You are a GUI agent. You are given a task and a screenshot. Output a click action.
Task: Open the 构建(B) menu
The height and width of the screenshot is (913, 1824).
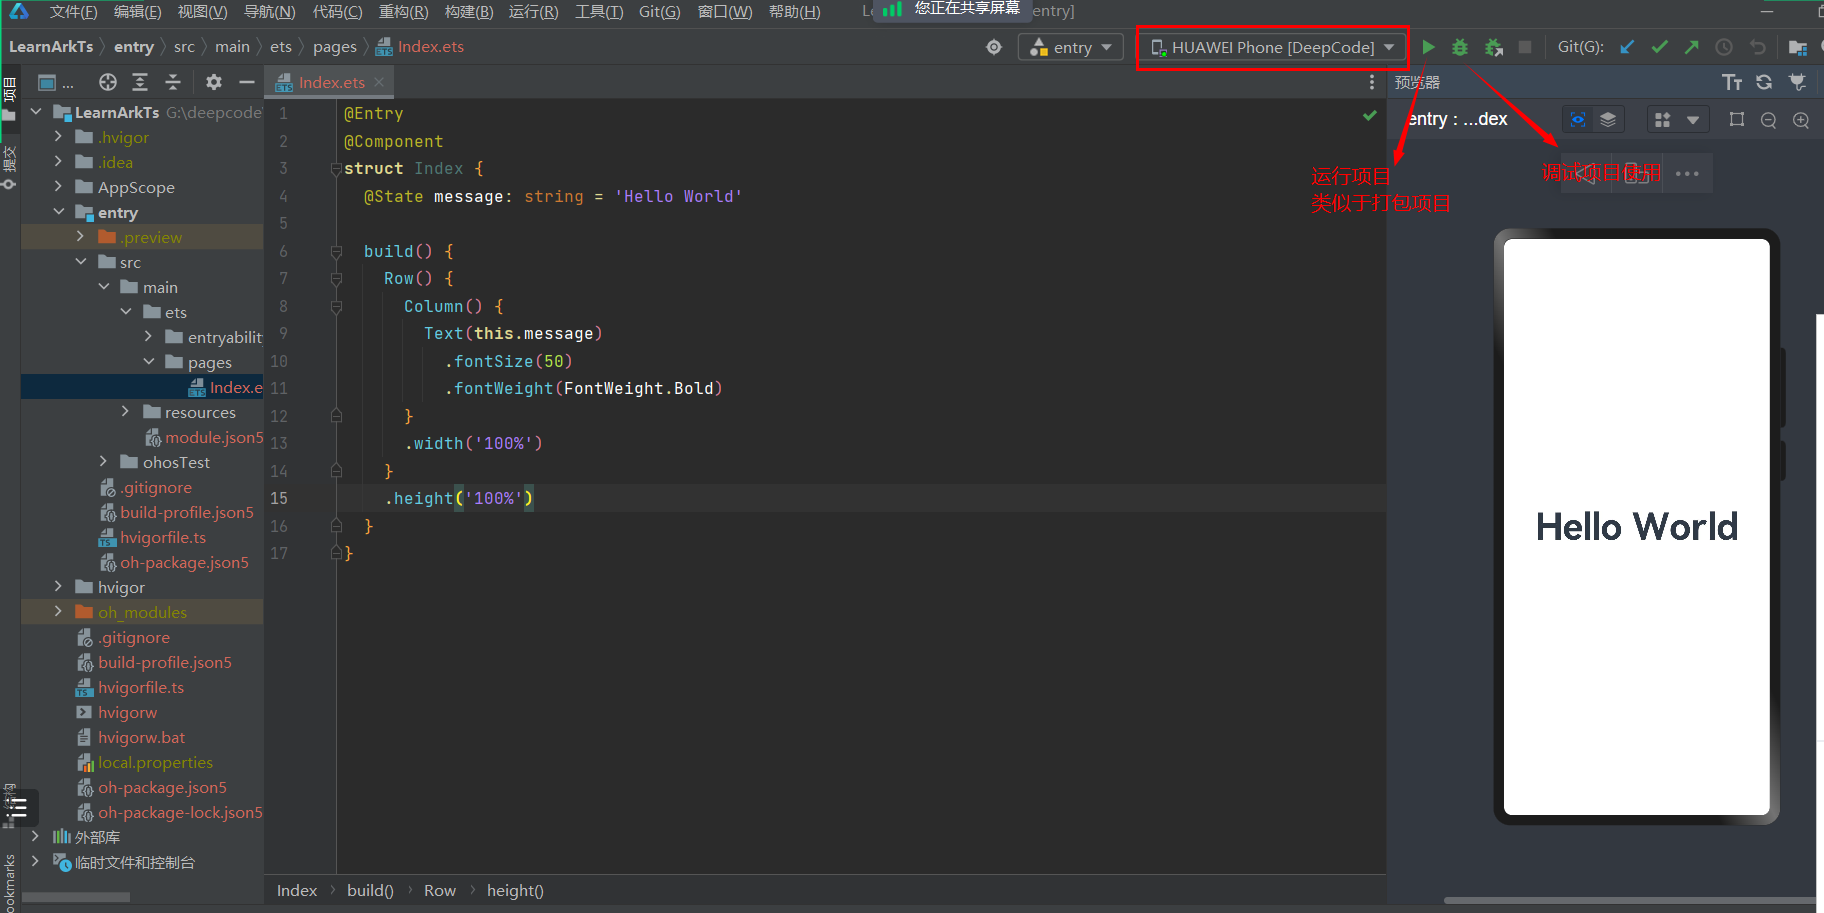469,12
